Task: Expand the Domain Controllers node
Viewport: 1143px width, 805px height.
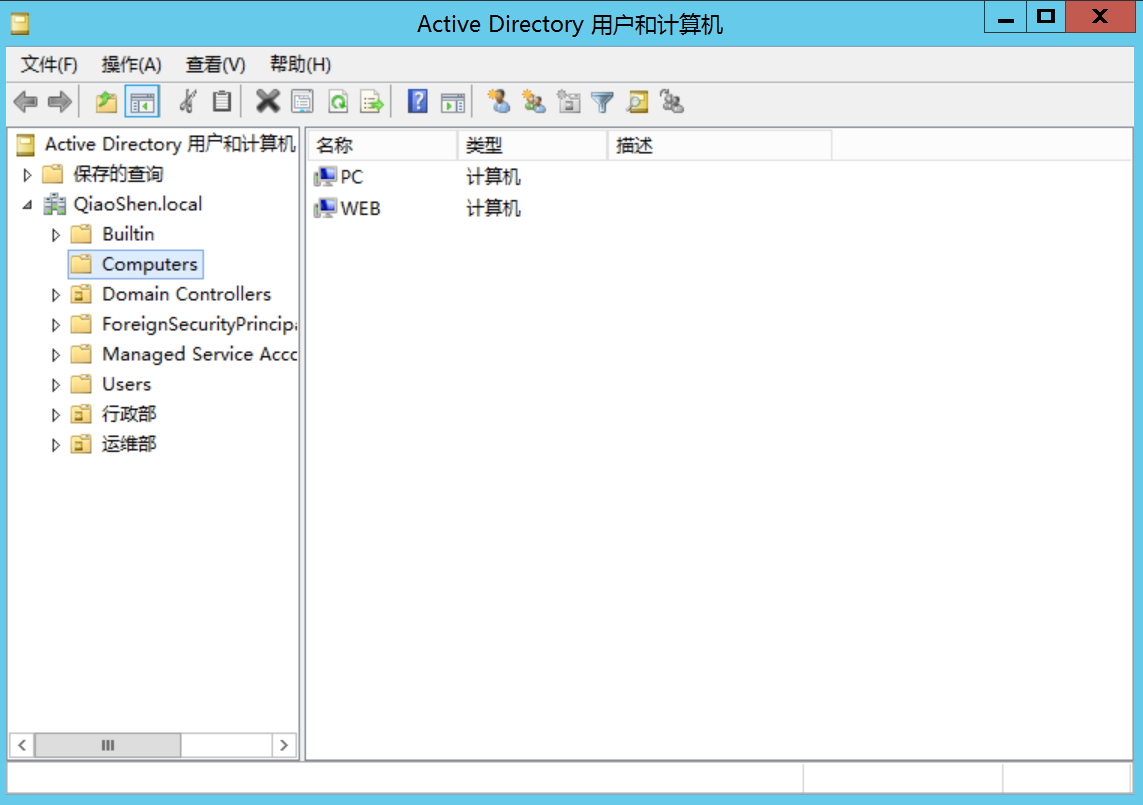Action: coord(56,295)
